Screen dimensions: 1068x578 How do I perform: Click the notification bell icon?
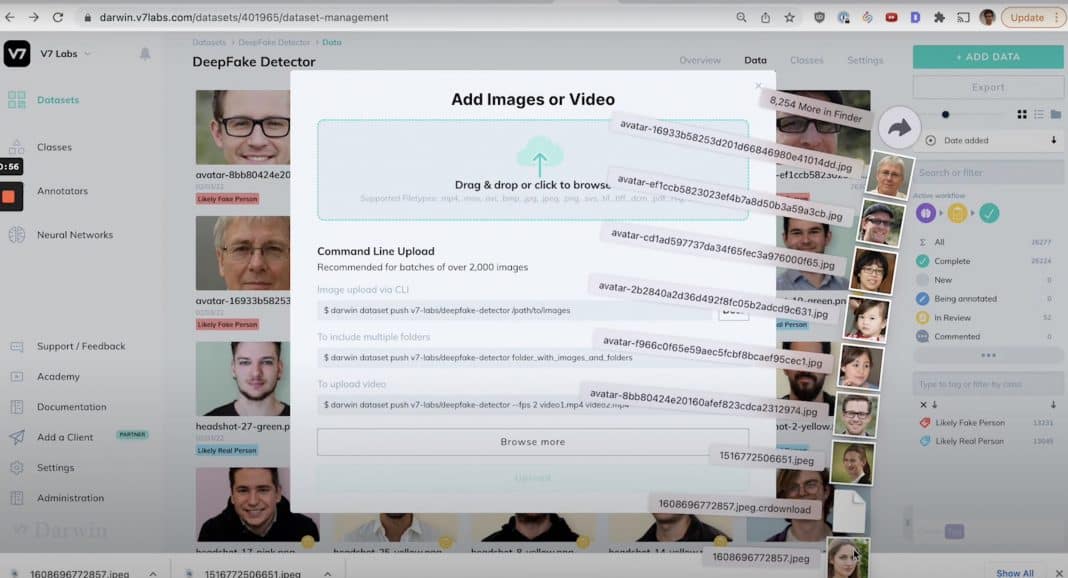(x=145, y=54)
